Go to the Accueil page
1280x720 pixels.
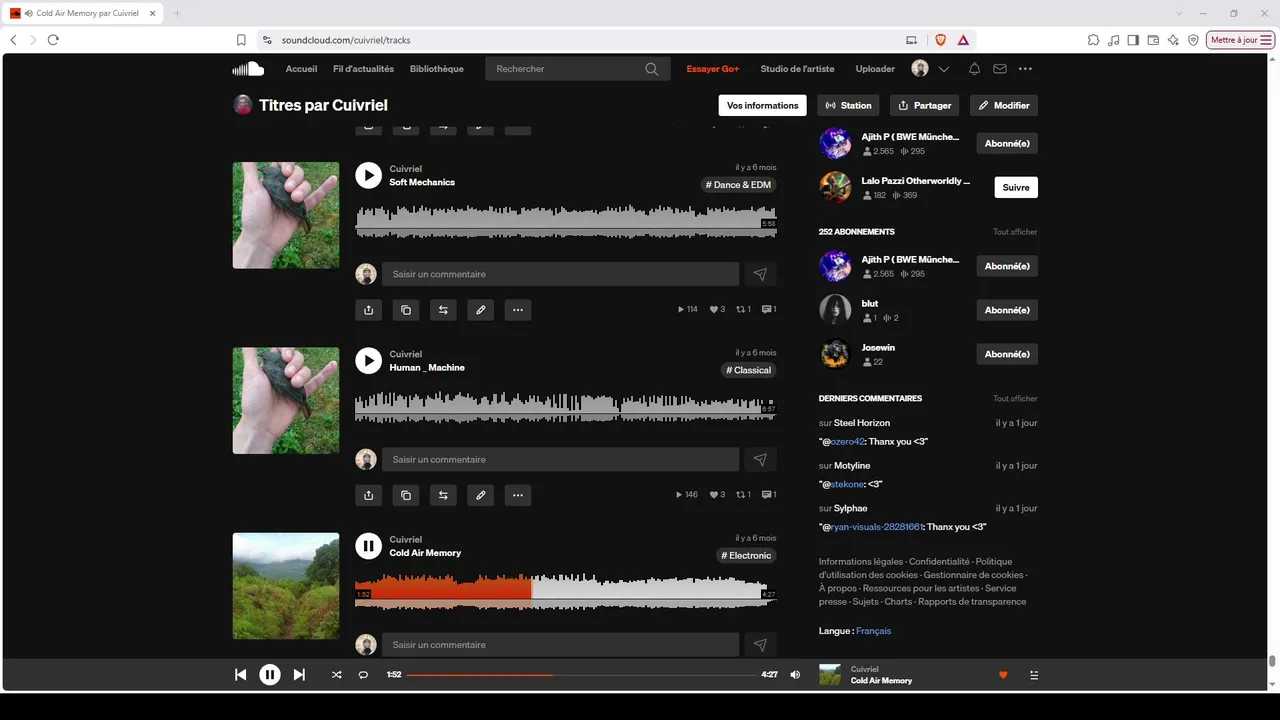(x=301, y=69)
